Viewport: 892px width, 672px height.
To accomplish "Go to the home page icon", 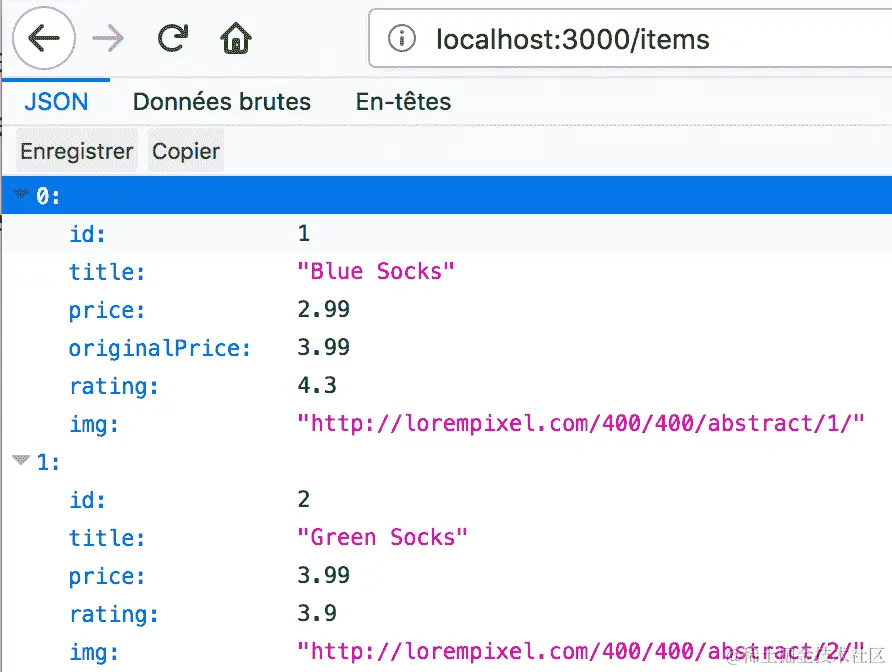I will [235, 40].
